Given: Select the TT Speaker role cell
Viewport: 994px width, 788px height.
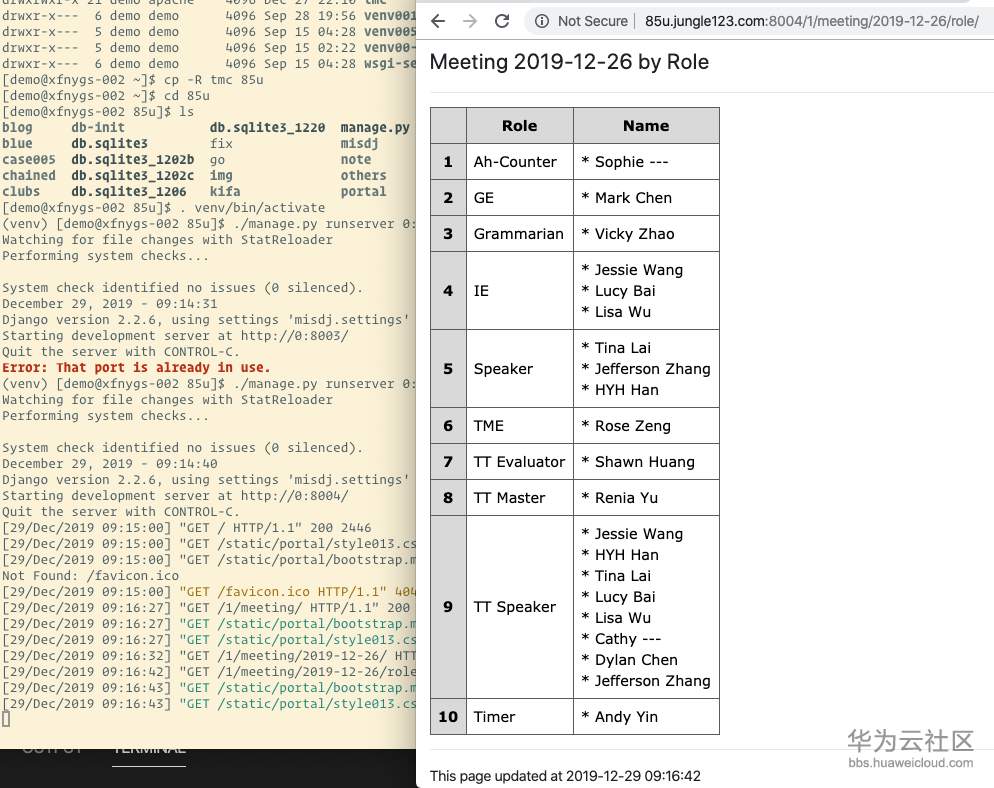Looking at the screenshot, I should coord(520,607).
